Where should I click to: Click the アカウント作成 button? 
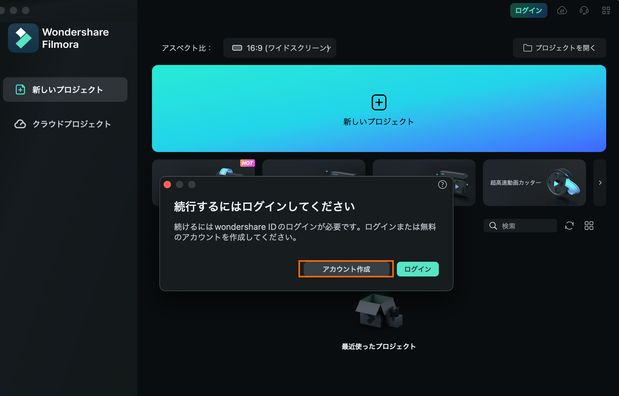click(346, 269)
